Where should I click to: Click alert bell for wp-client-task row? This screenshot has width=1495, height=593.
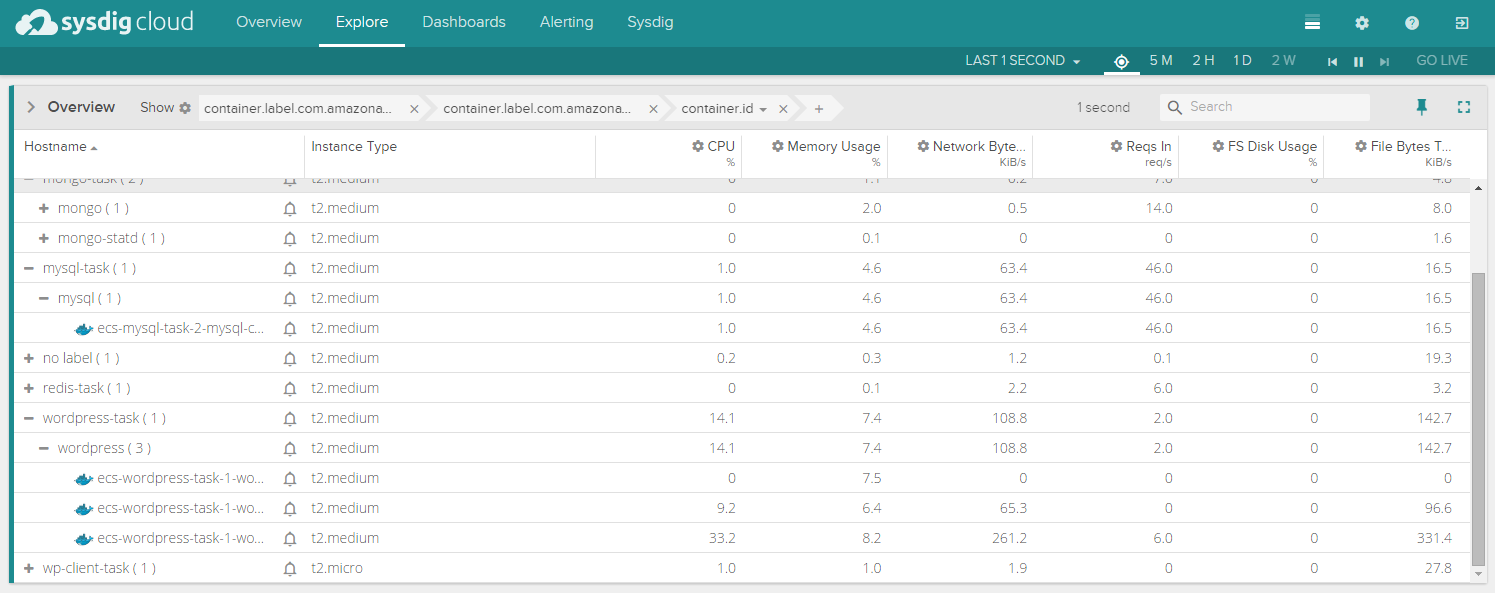coord(290,569)
